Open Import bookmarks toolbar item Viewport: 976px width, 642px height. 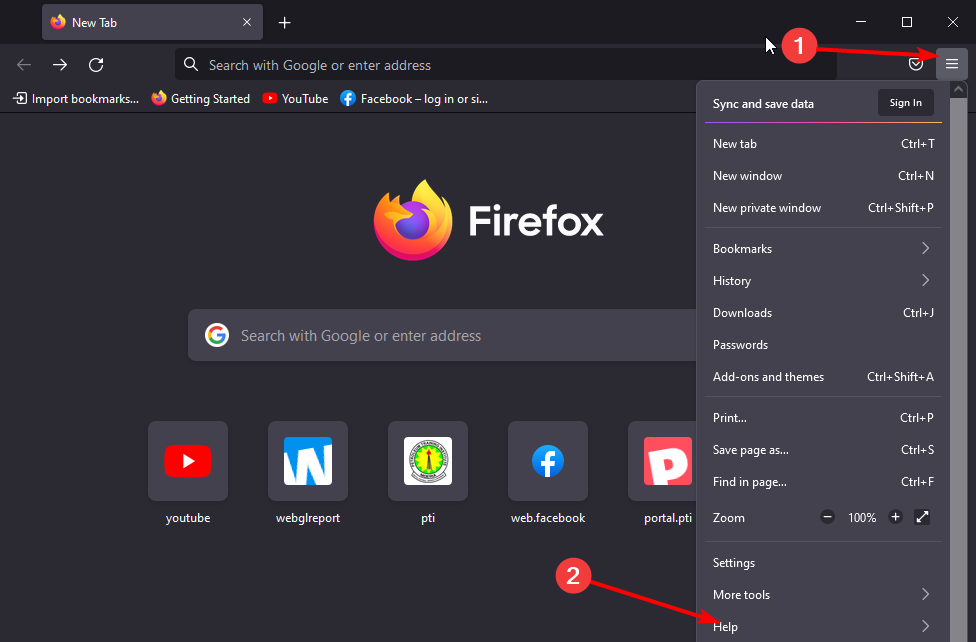pyautogui.click(x=76, y=98)
